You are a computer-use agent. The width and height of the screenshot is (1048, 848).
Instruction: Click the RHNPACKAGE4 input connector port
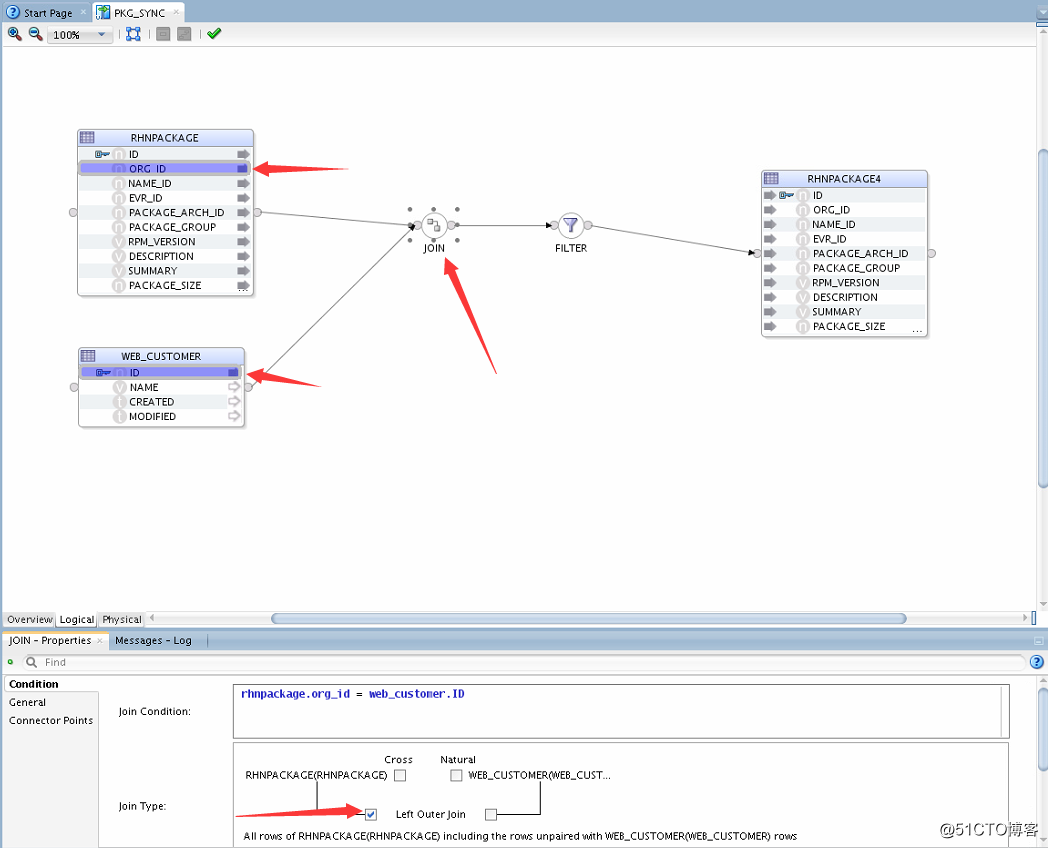(x=757, y=253)
